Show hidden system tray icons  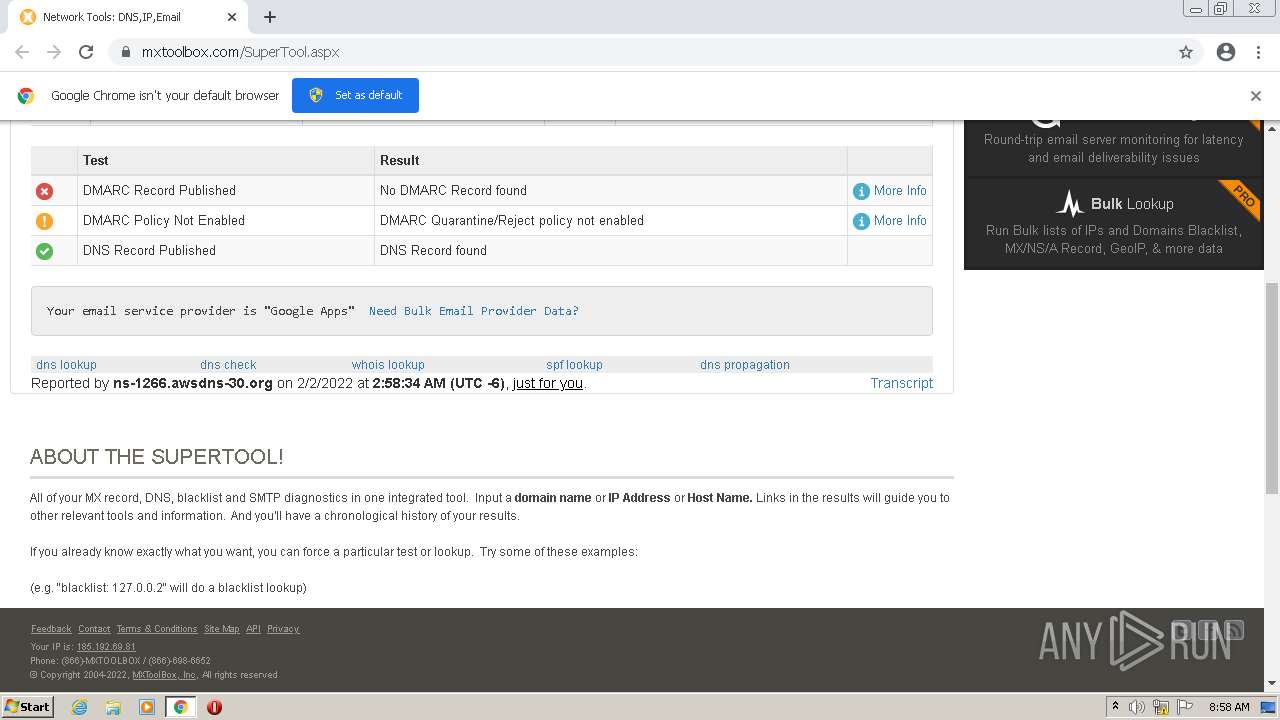1115,707
